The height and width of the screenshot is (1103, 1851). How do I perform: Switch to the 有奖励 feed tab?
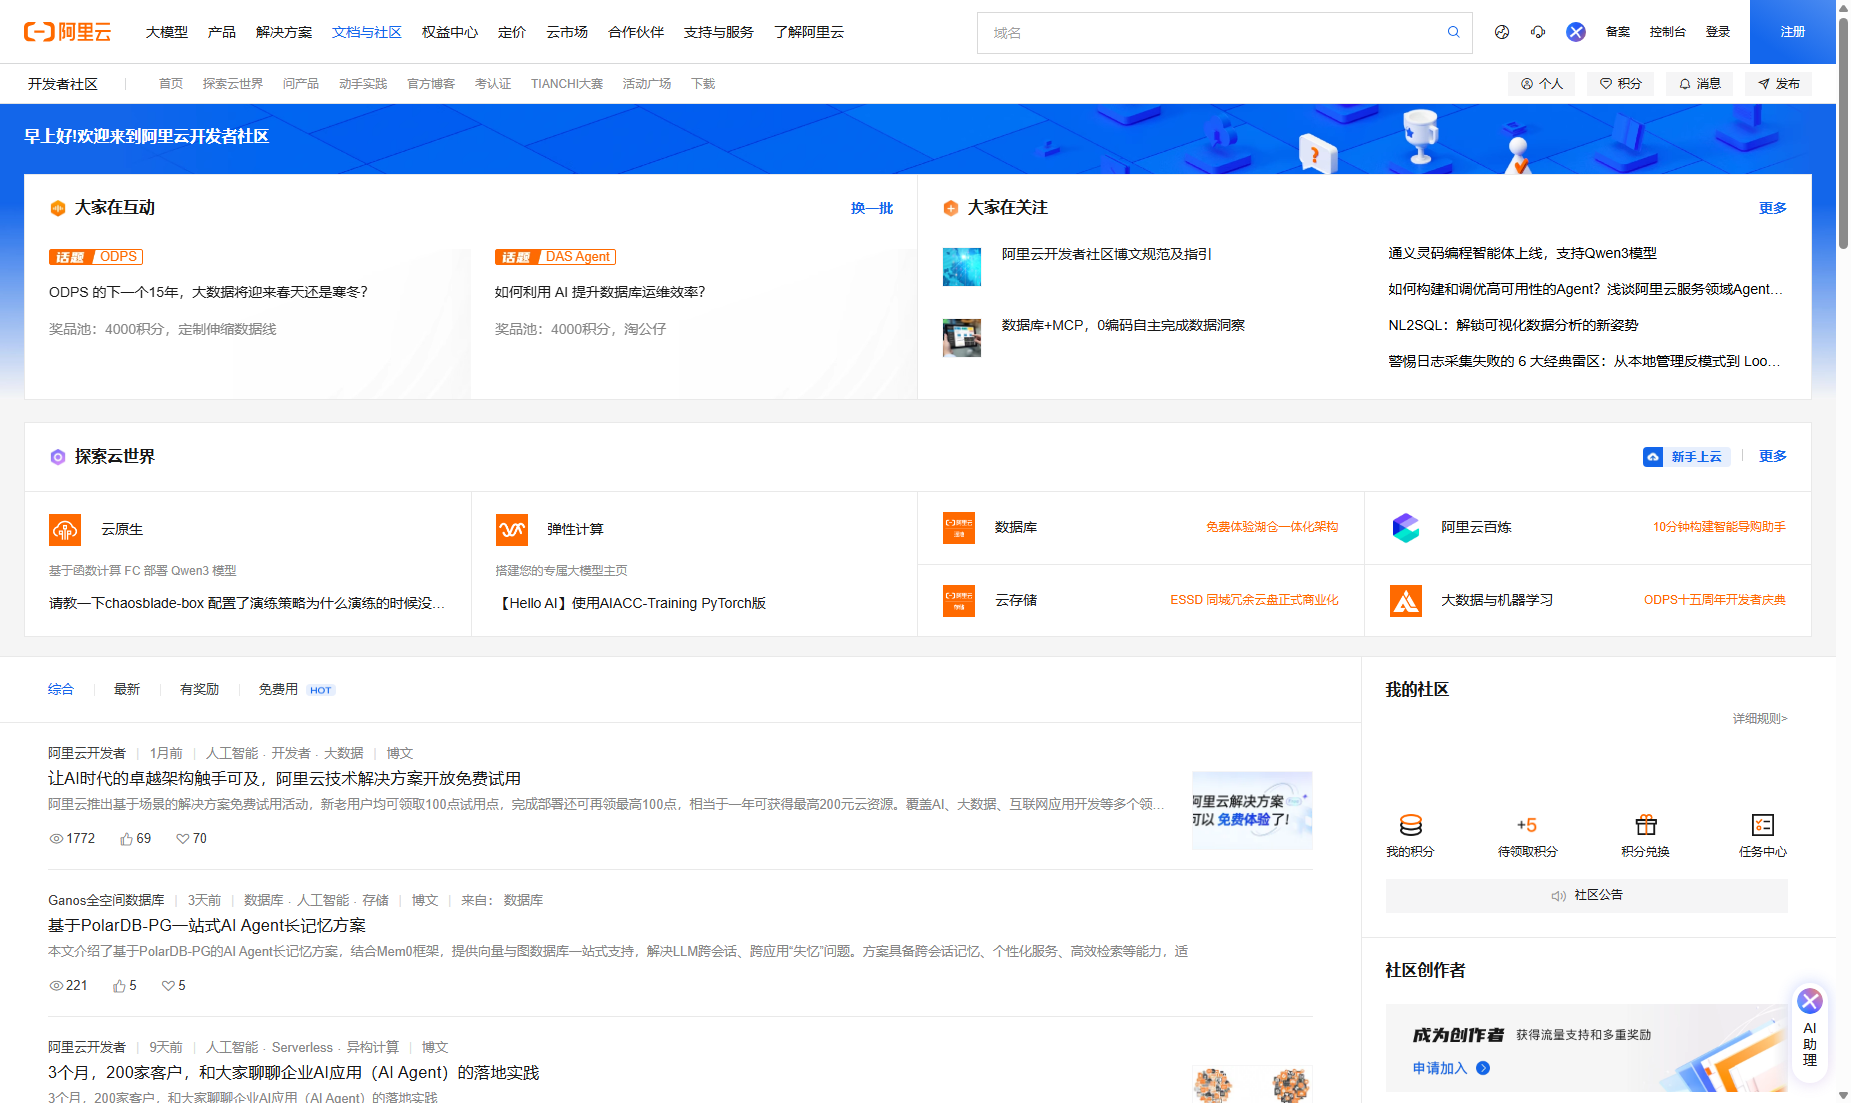199,689
